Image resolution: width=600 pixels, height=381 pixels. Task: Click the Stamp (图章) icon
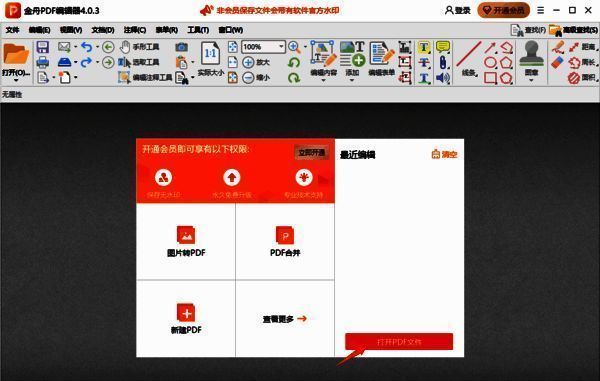[531, 54]
